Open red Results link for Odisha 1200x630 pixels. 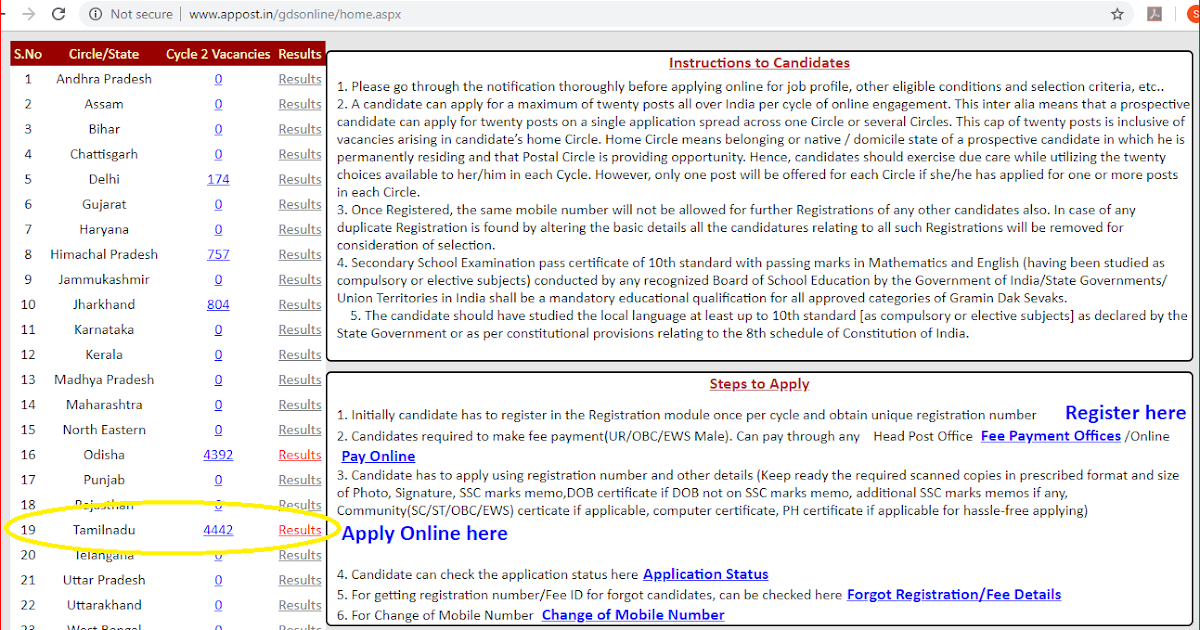point(300,454)
